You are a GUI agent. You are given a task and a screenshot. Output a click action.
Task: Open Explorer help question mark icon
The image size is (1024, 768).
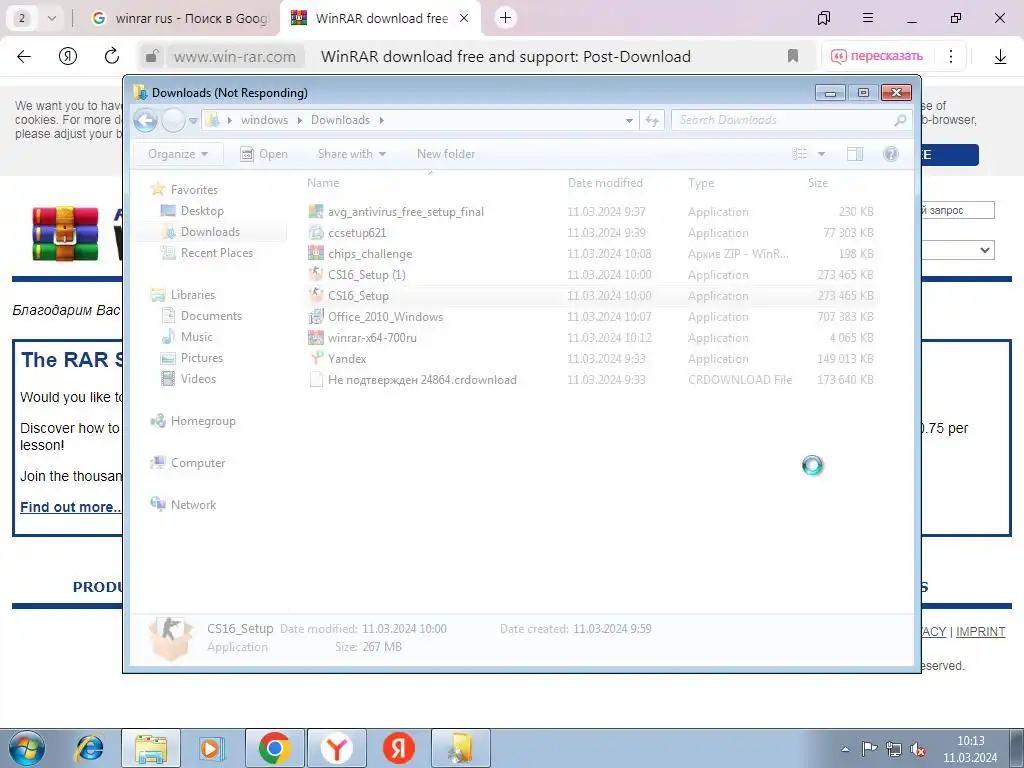[890, 153]
